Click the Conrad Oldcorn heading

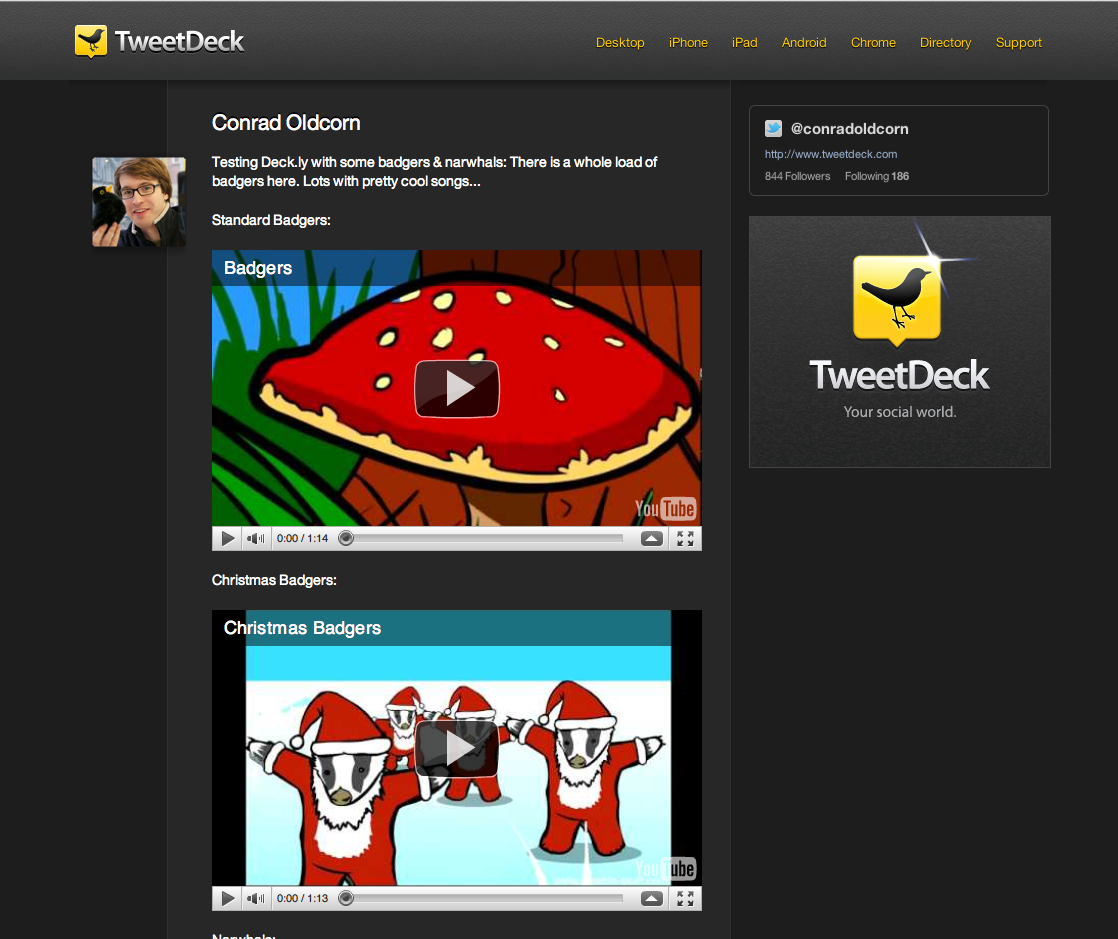286,123
